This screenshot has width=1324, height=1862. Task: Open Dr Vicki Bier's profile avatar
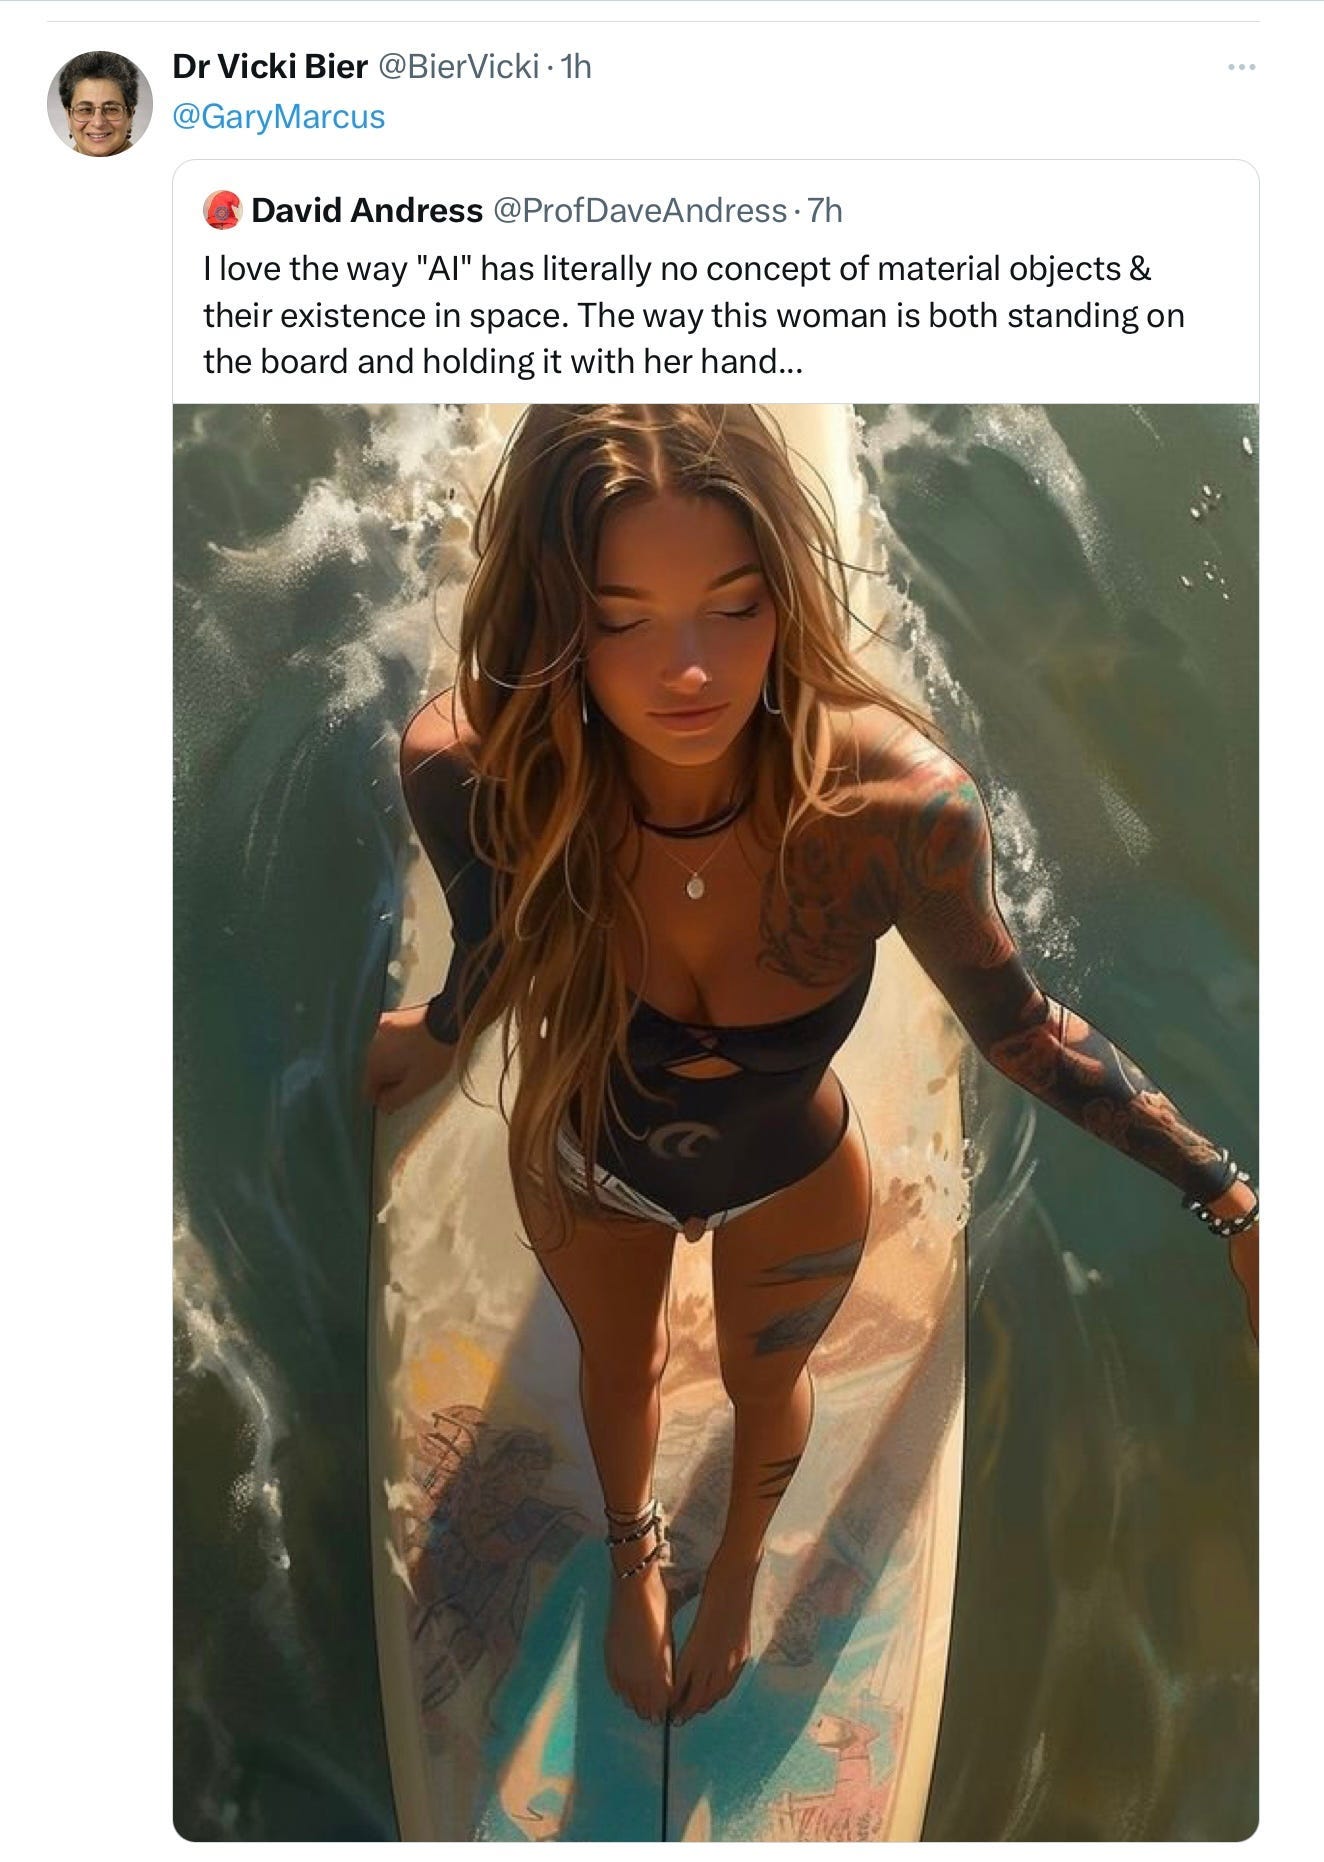(x=100, y=103)
